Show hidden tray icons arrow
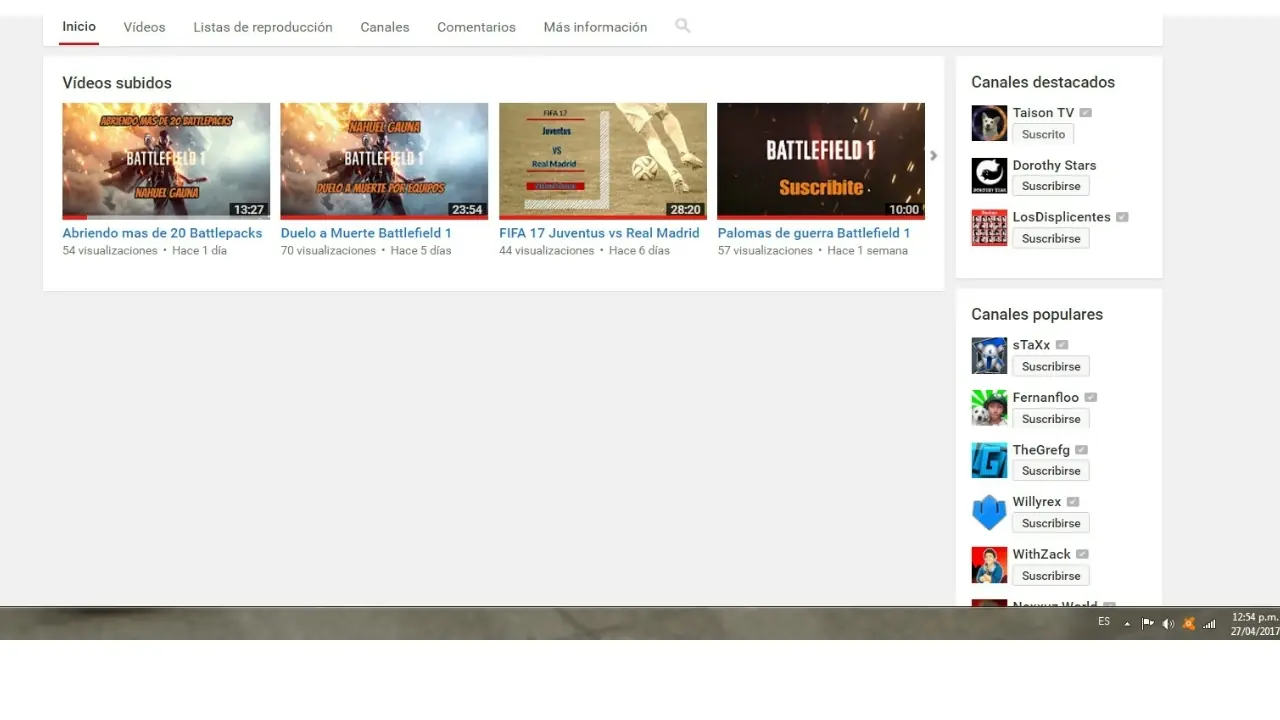 [x=1127, y=624]
